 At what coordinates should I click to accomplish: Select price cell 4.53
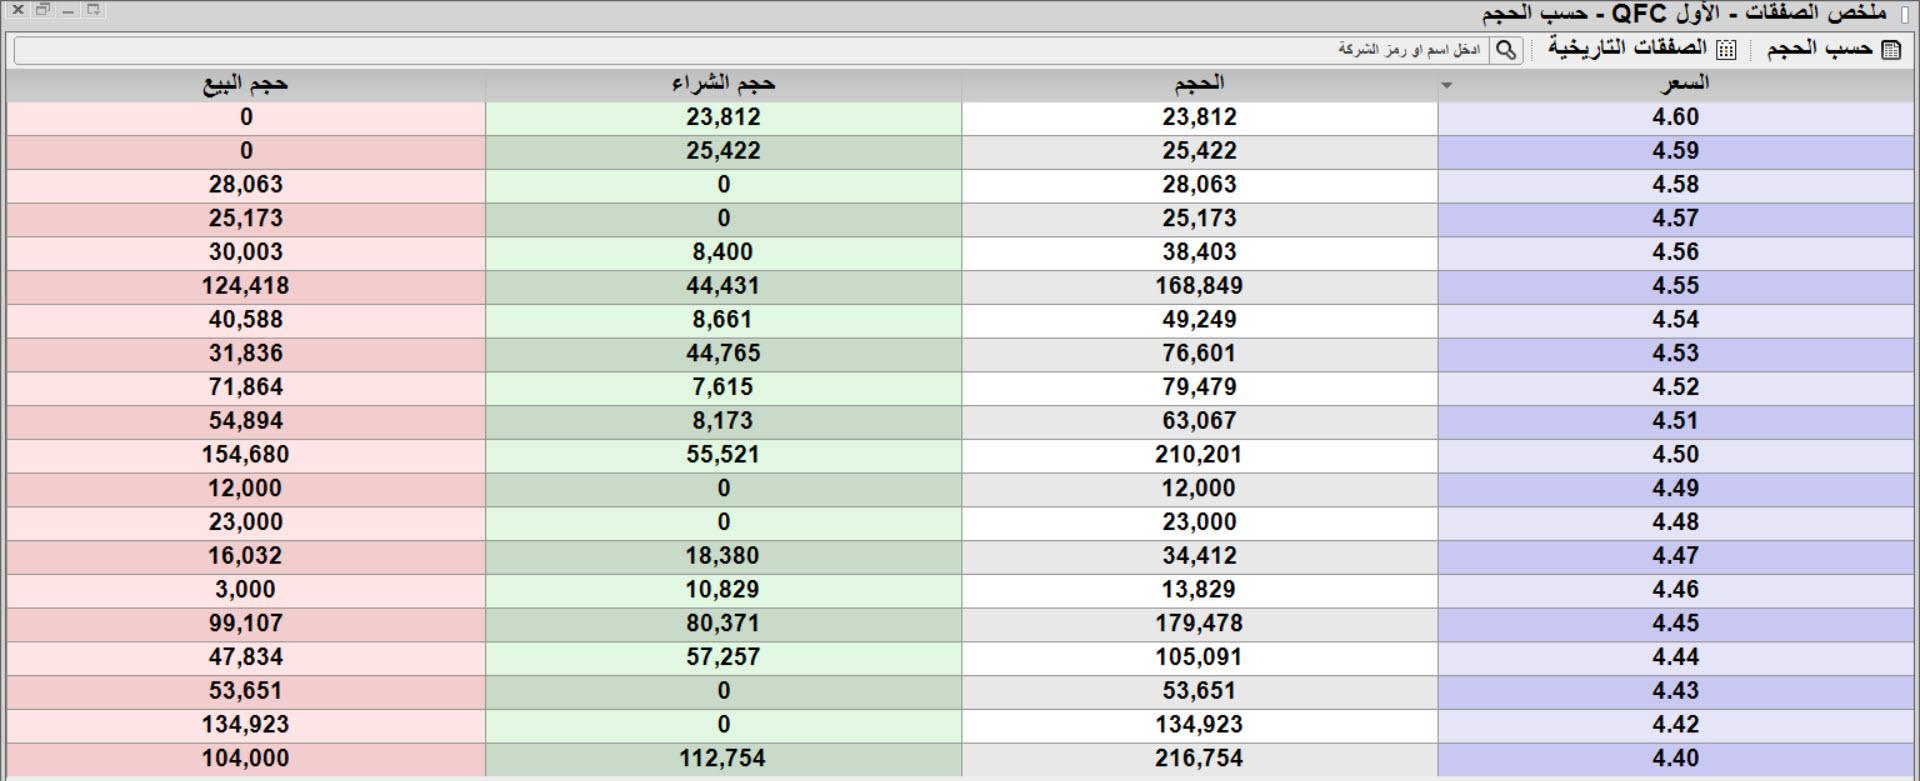tap(1676, 354)
